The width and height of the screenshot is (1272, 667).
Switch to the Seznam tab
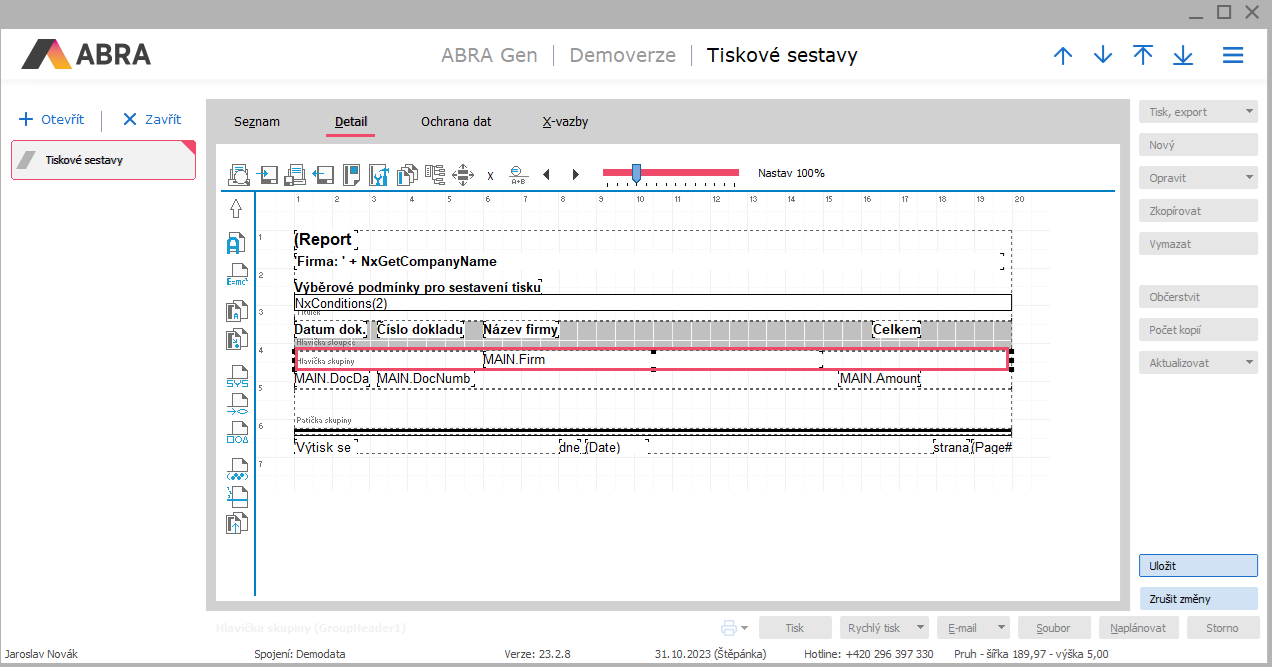point(257,122)
